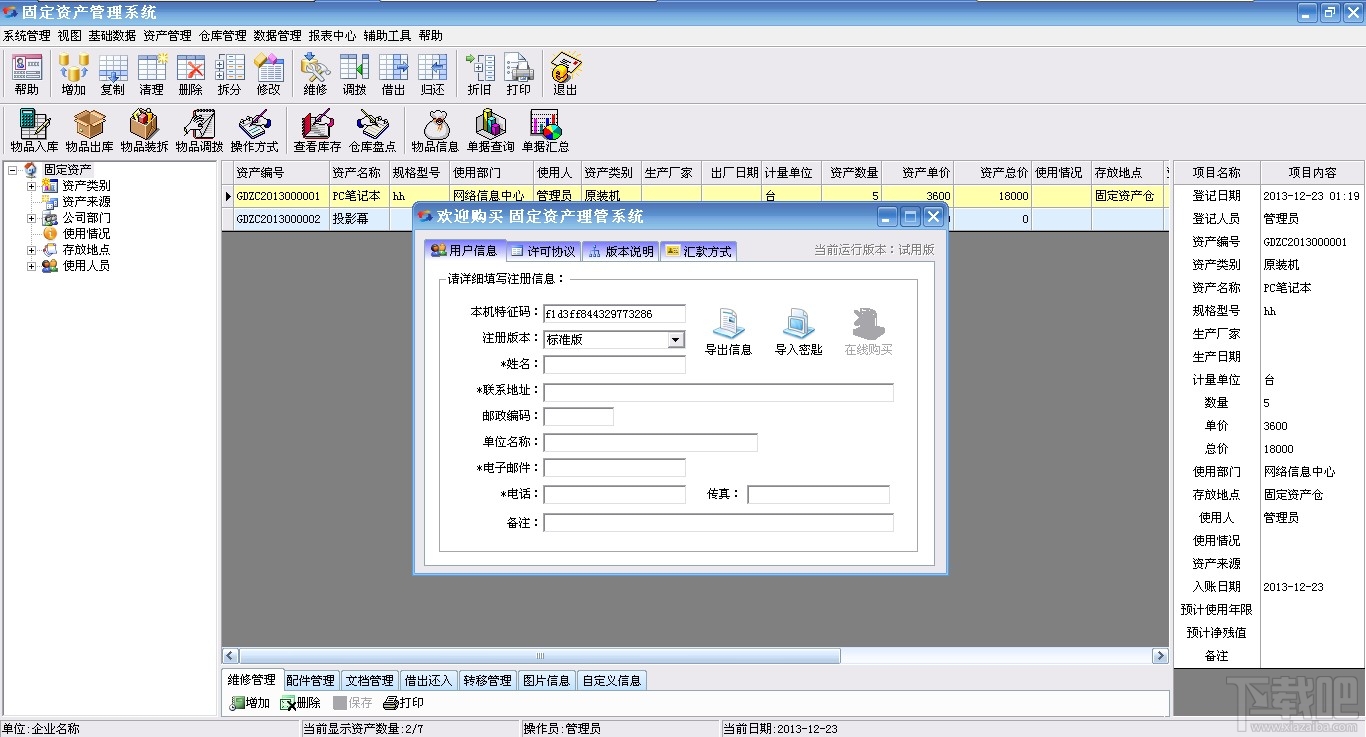Switch to the 版本说明 tab
This screenshot has width=1366, height=737.
click(621, 251)
